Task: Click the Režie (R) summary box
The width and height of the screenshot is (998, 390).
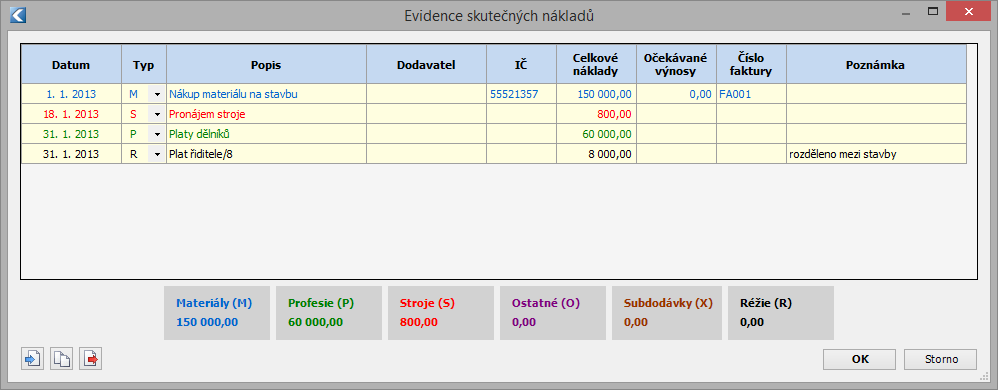Action: coord(781,312)
